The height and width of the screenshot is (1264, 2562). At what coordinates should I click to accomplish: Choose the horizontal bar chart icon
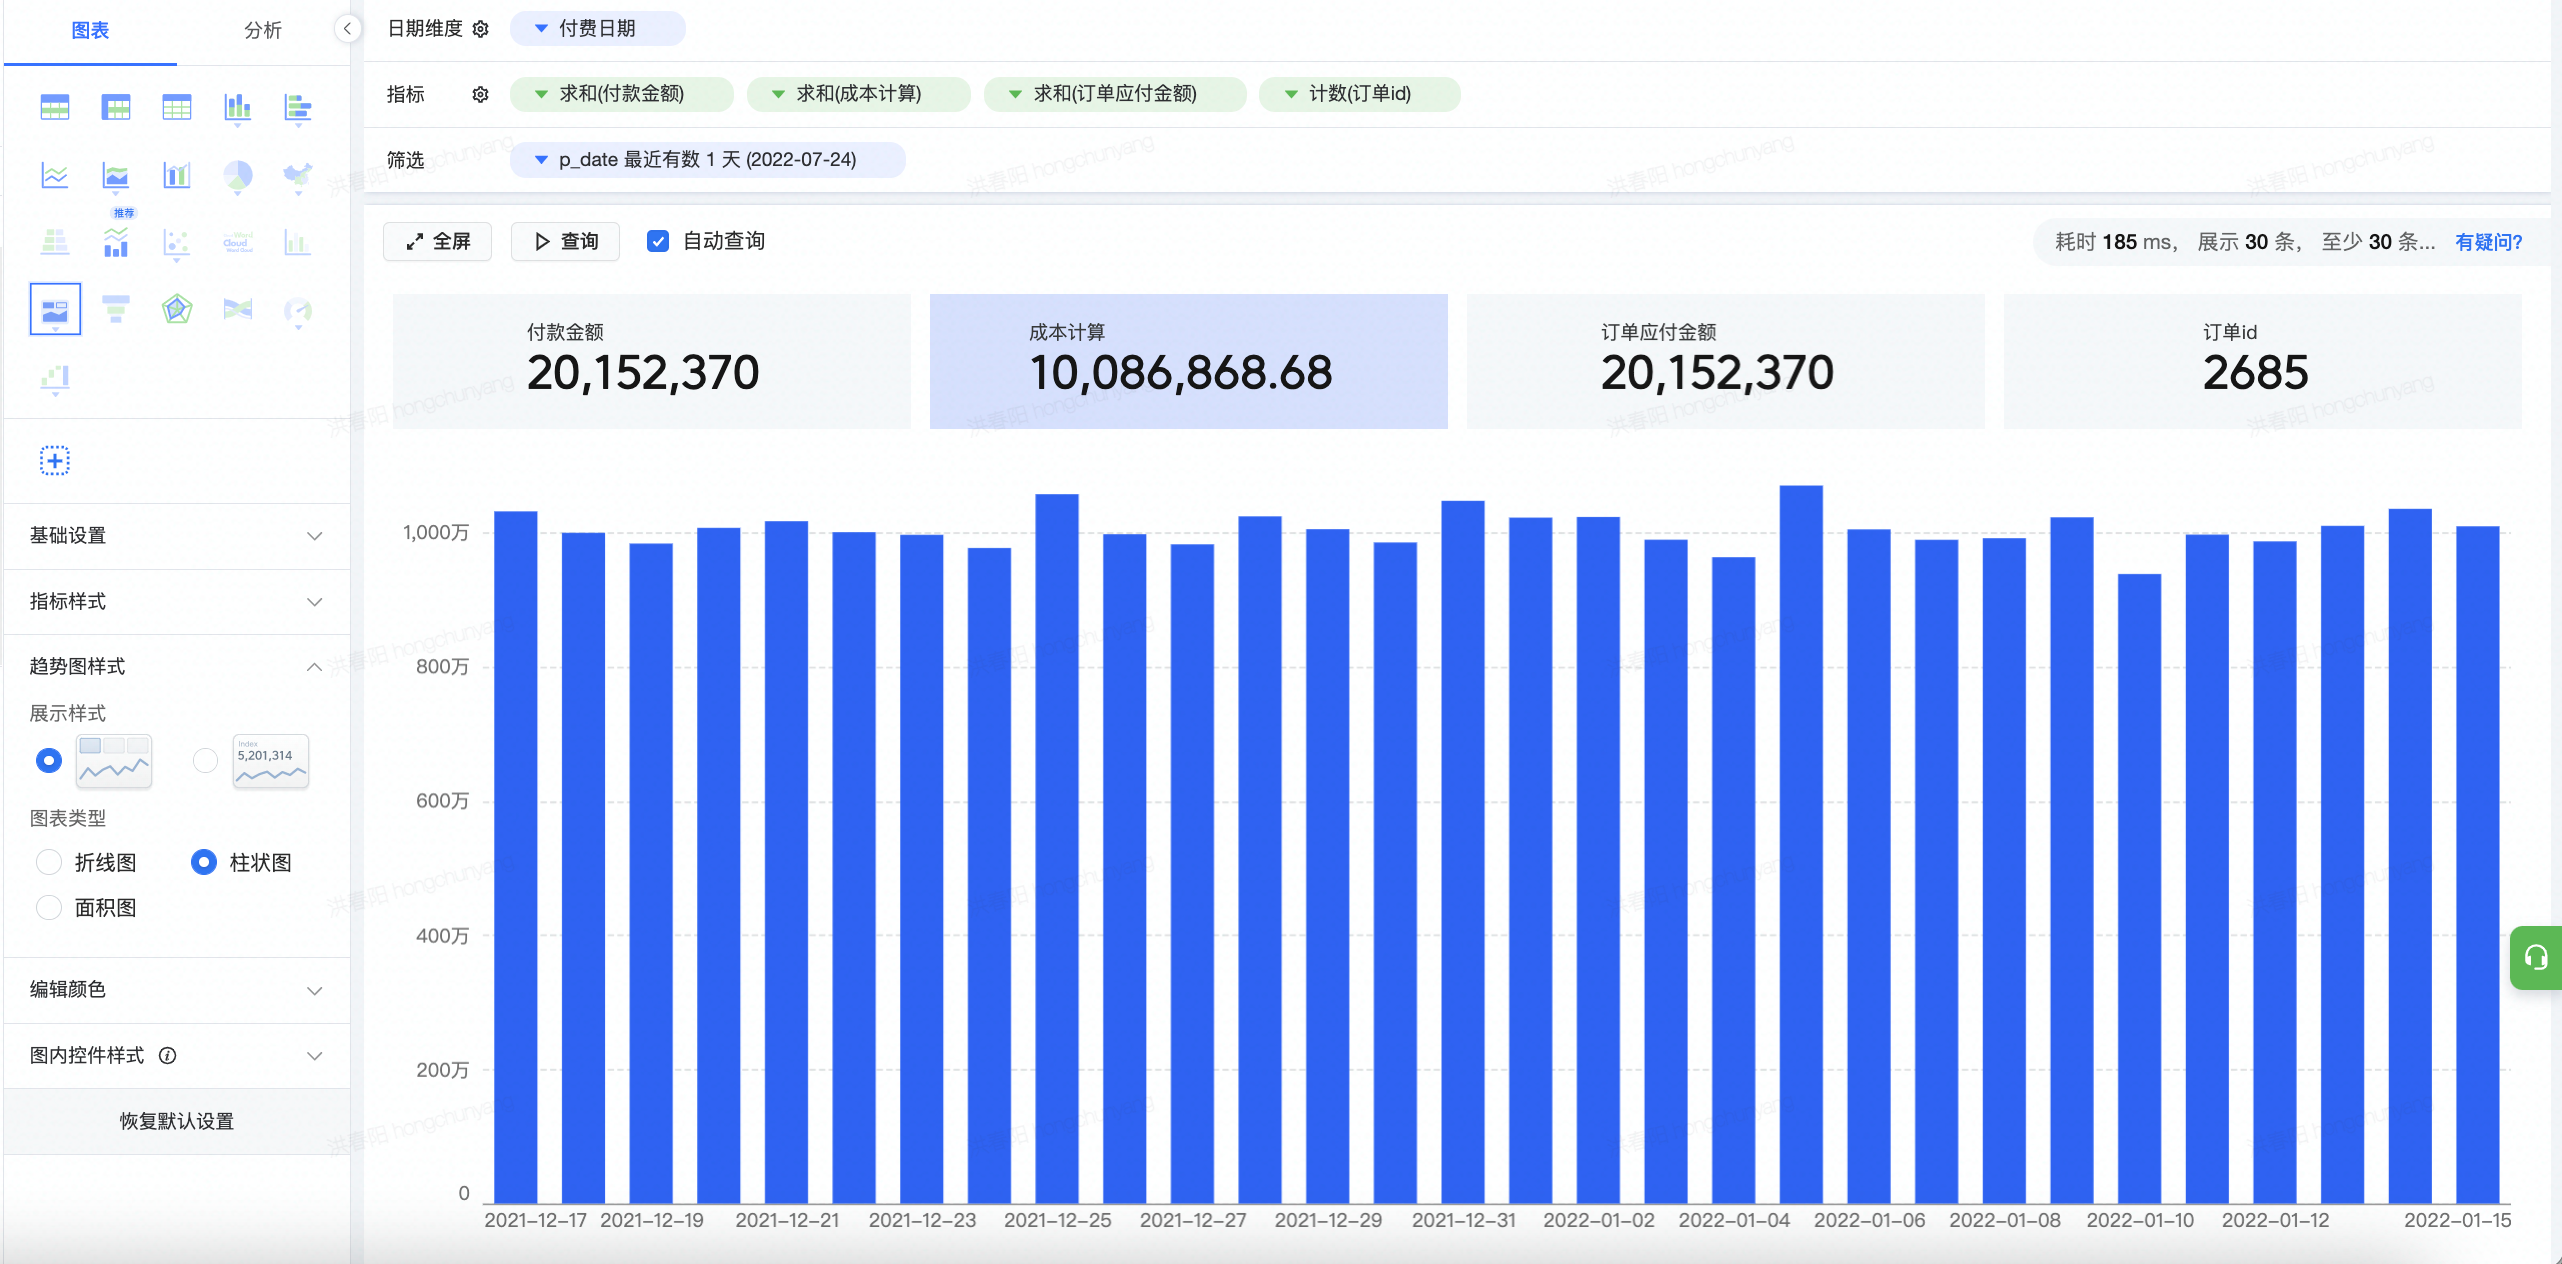click(298, 107)
